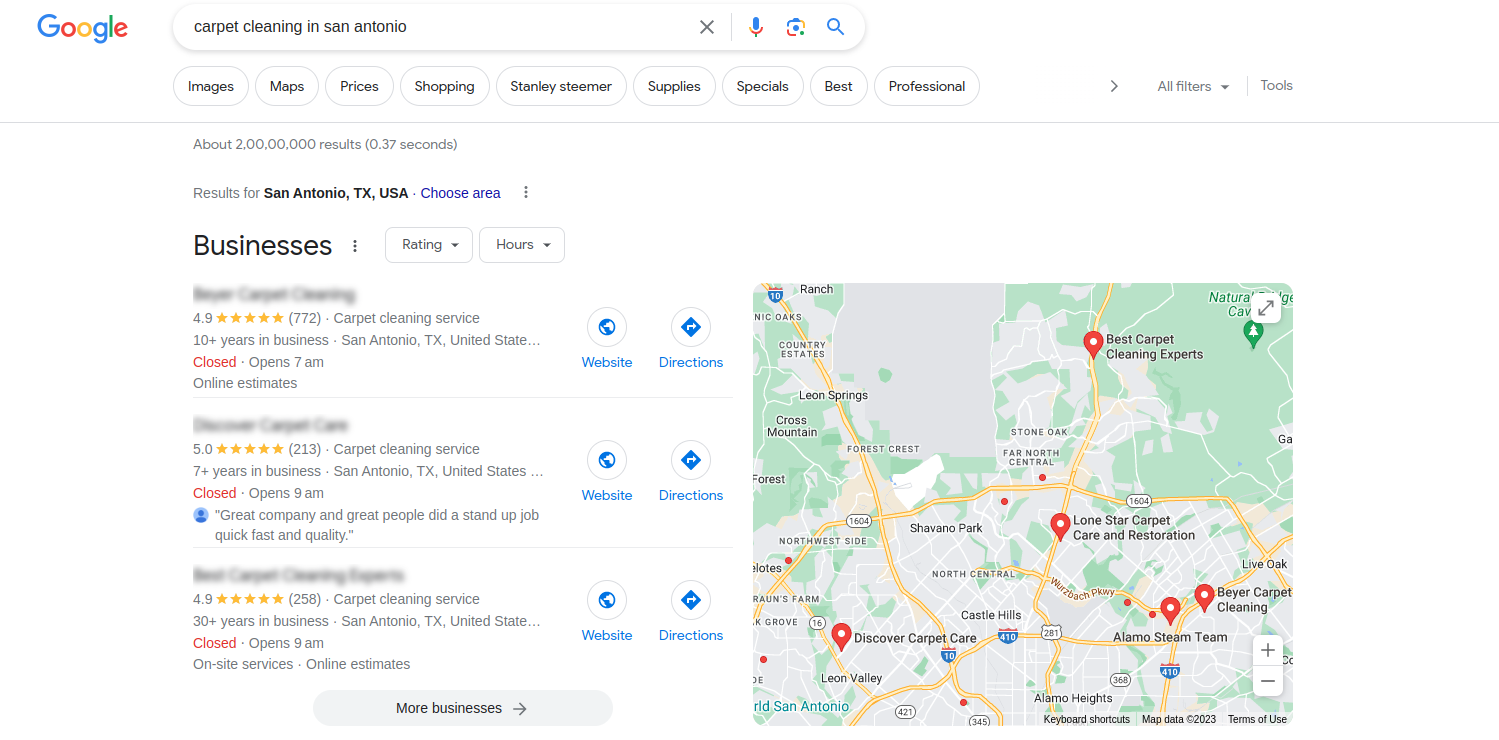Open the Tools menu
The image size is (1499, 740).
(1277, 86)
